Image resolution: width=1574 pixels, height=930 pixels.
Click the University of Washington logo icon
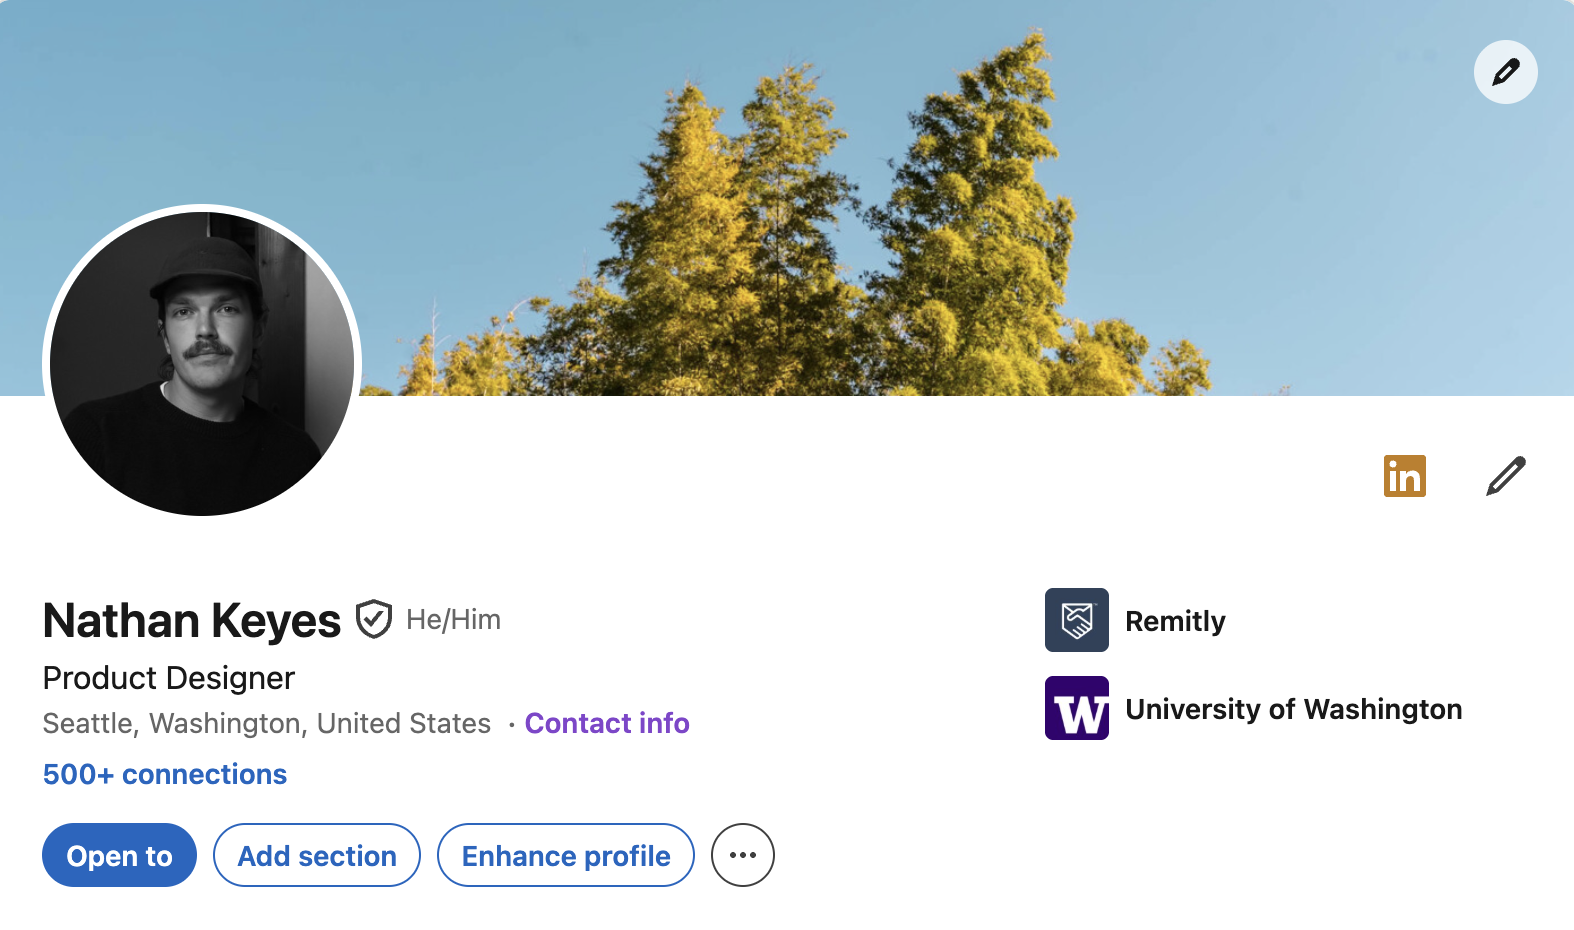(1076, 708)
